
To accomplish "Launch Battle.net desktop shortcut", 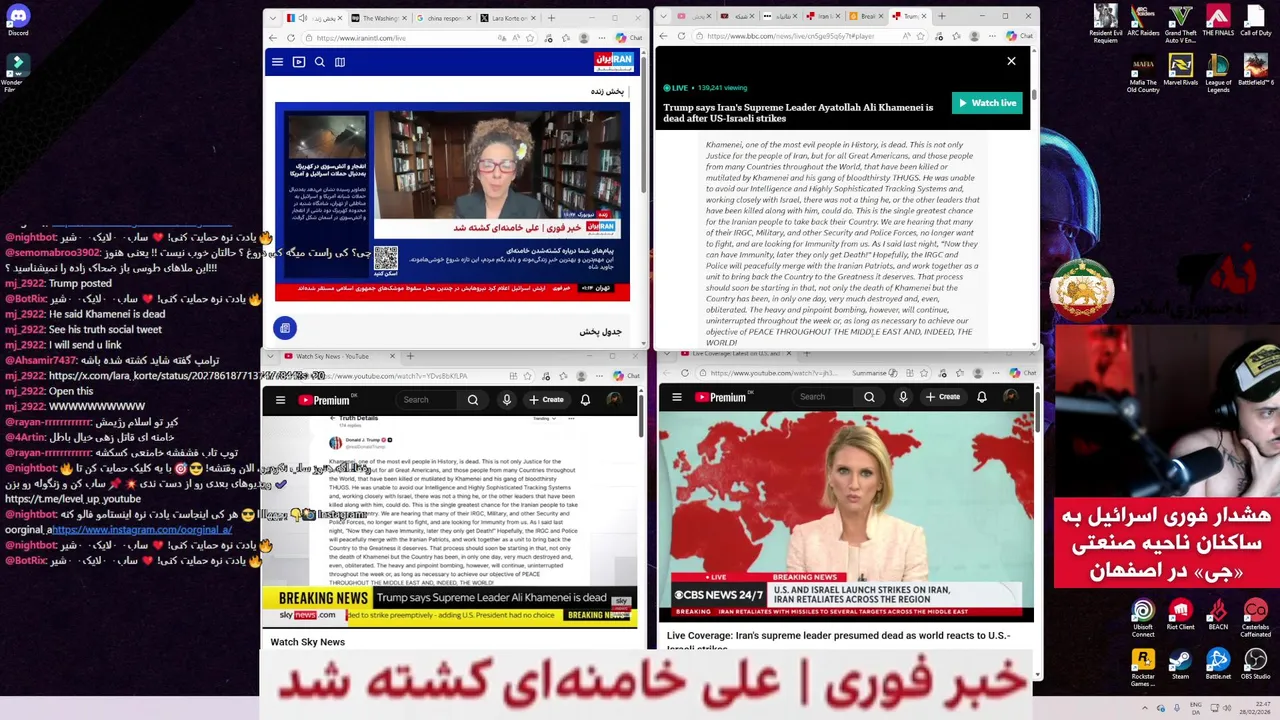I will (x=1218, y=665).
